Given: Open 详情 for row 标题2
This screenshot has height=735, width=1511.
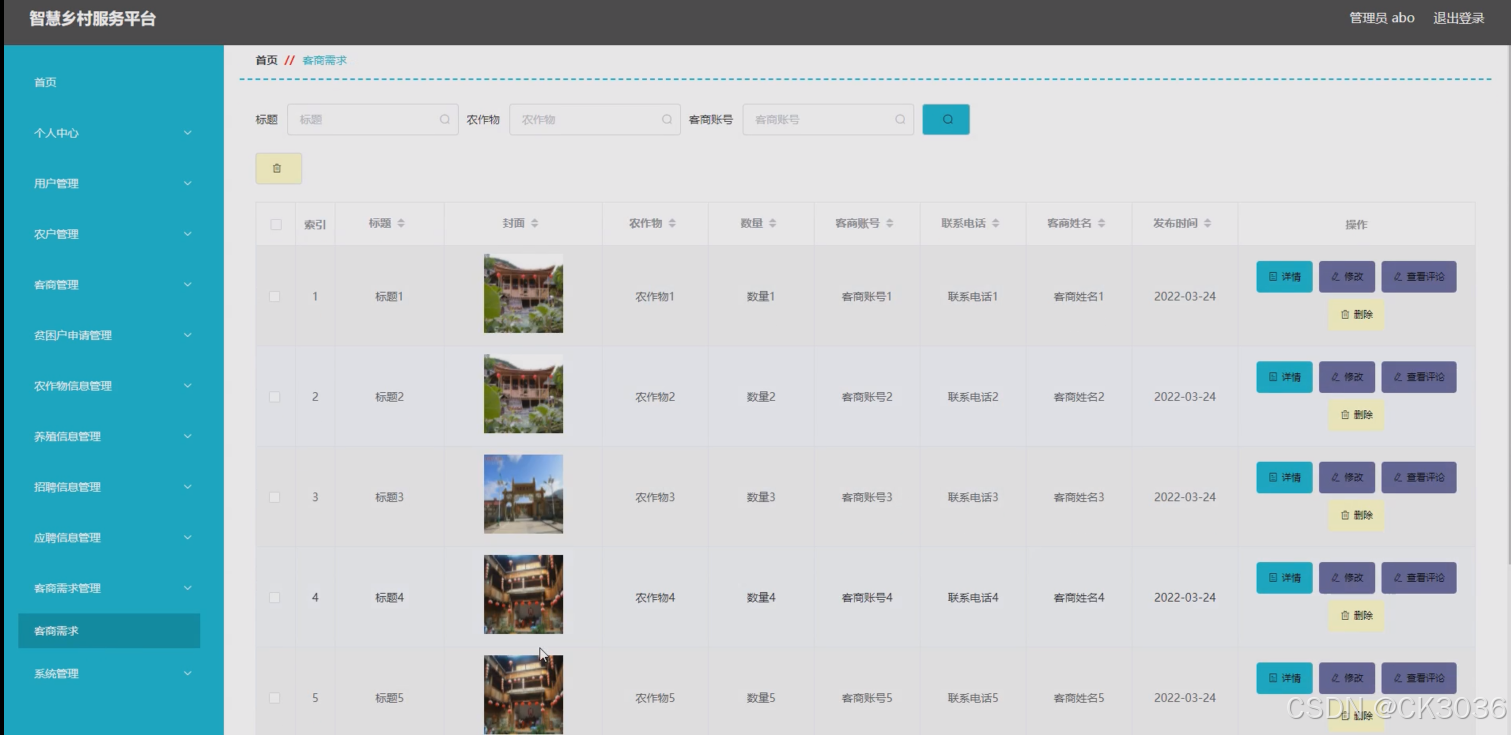Looking at the screenshot, I should (1284, 377).
